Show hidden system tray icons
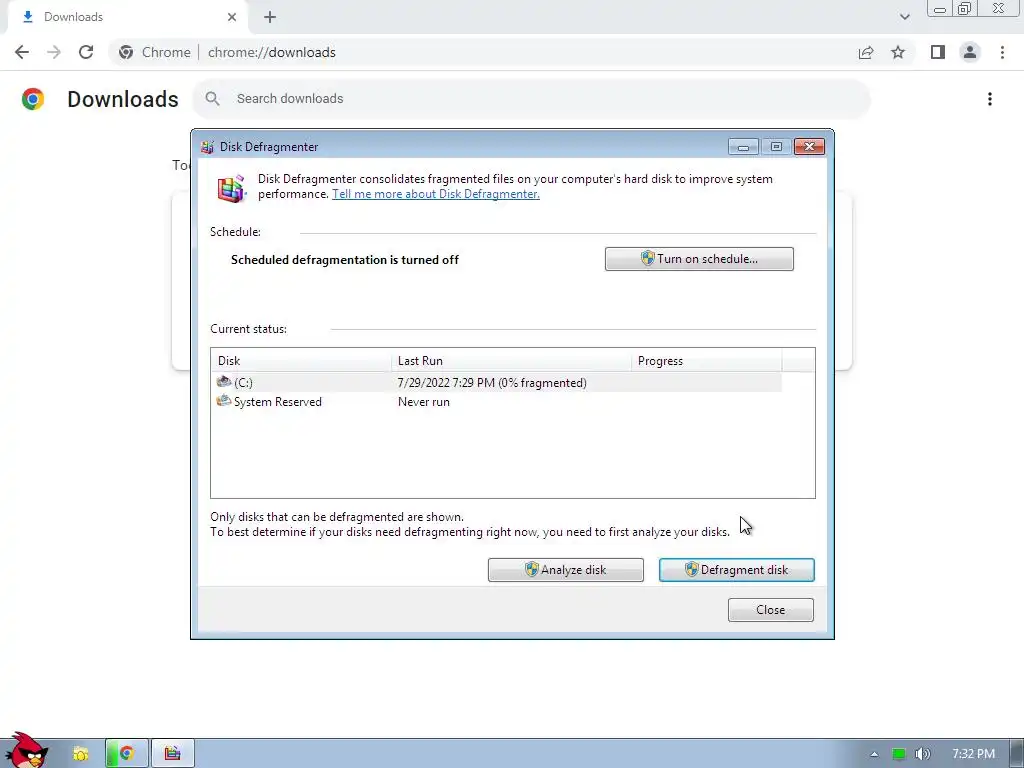Image resolution: width=1024 pixels, height=768 pixels. (x=874, y=754)
